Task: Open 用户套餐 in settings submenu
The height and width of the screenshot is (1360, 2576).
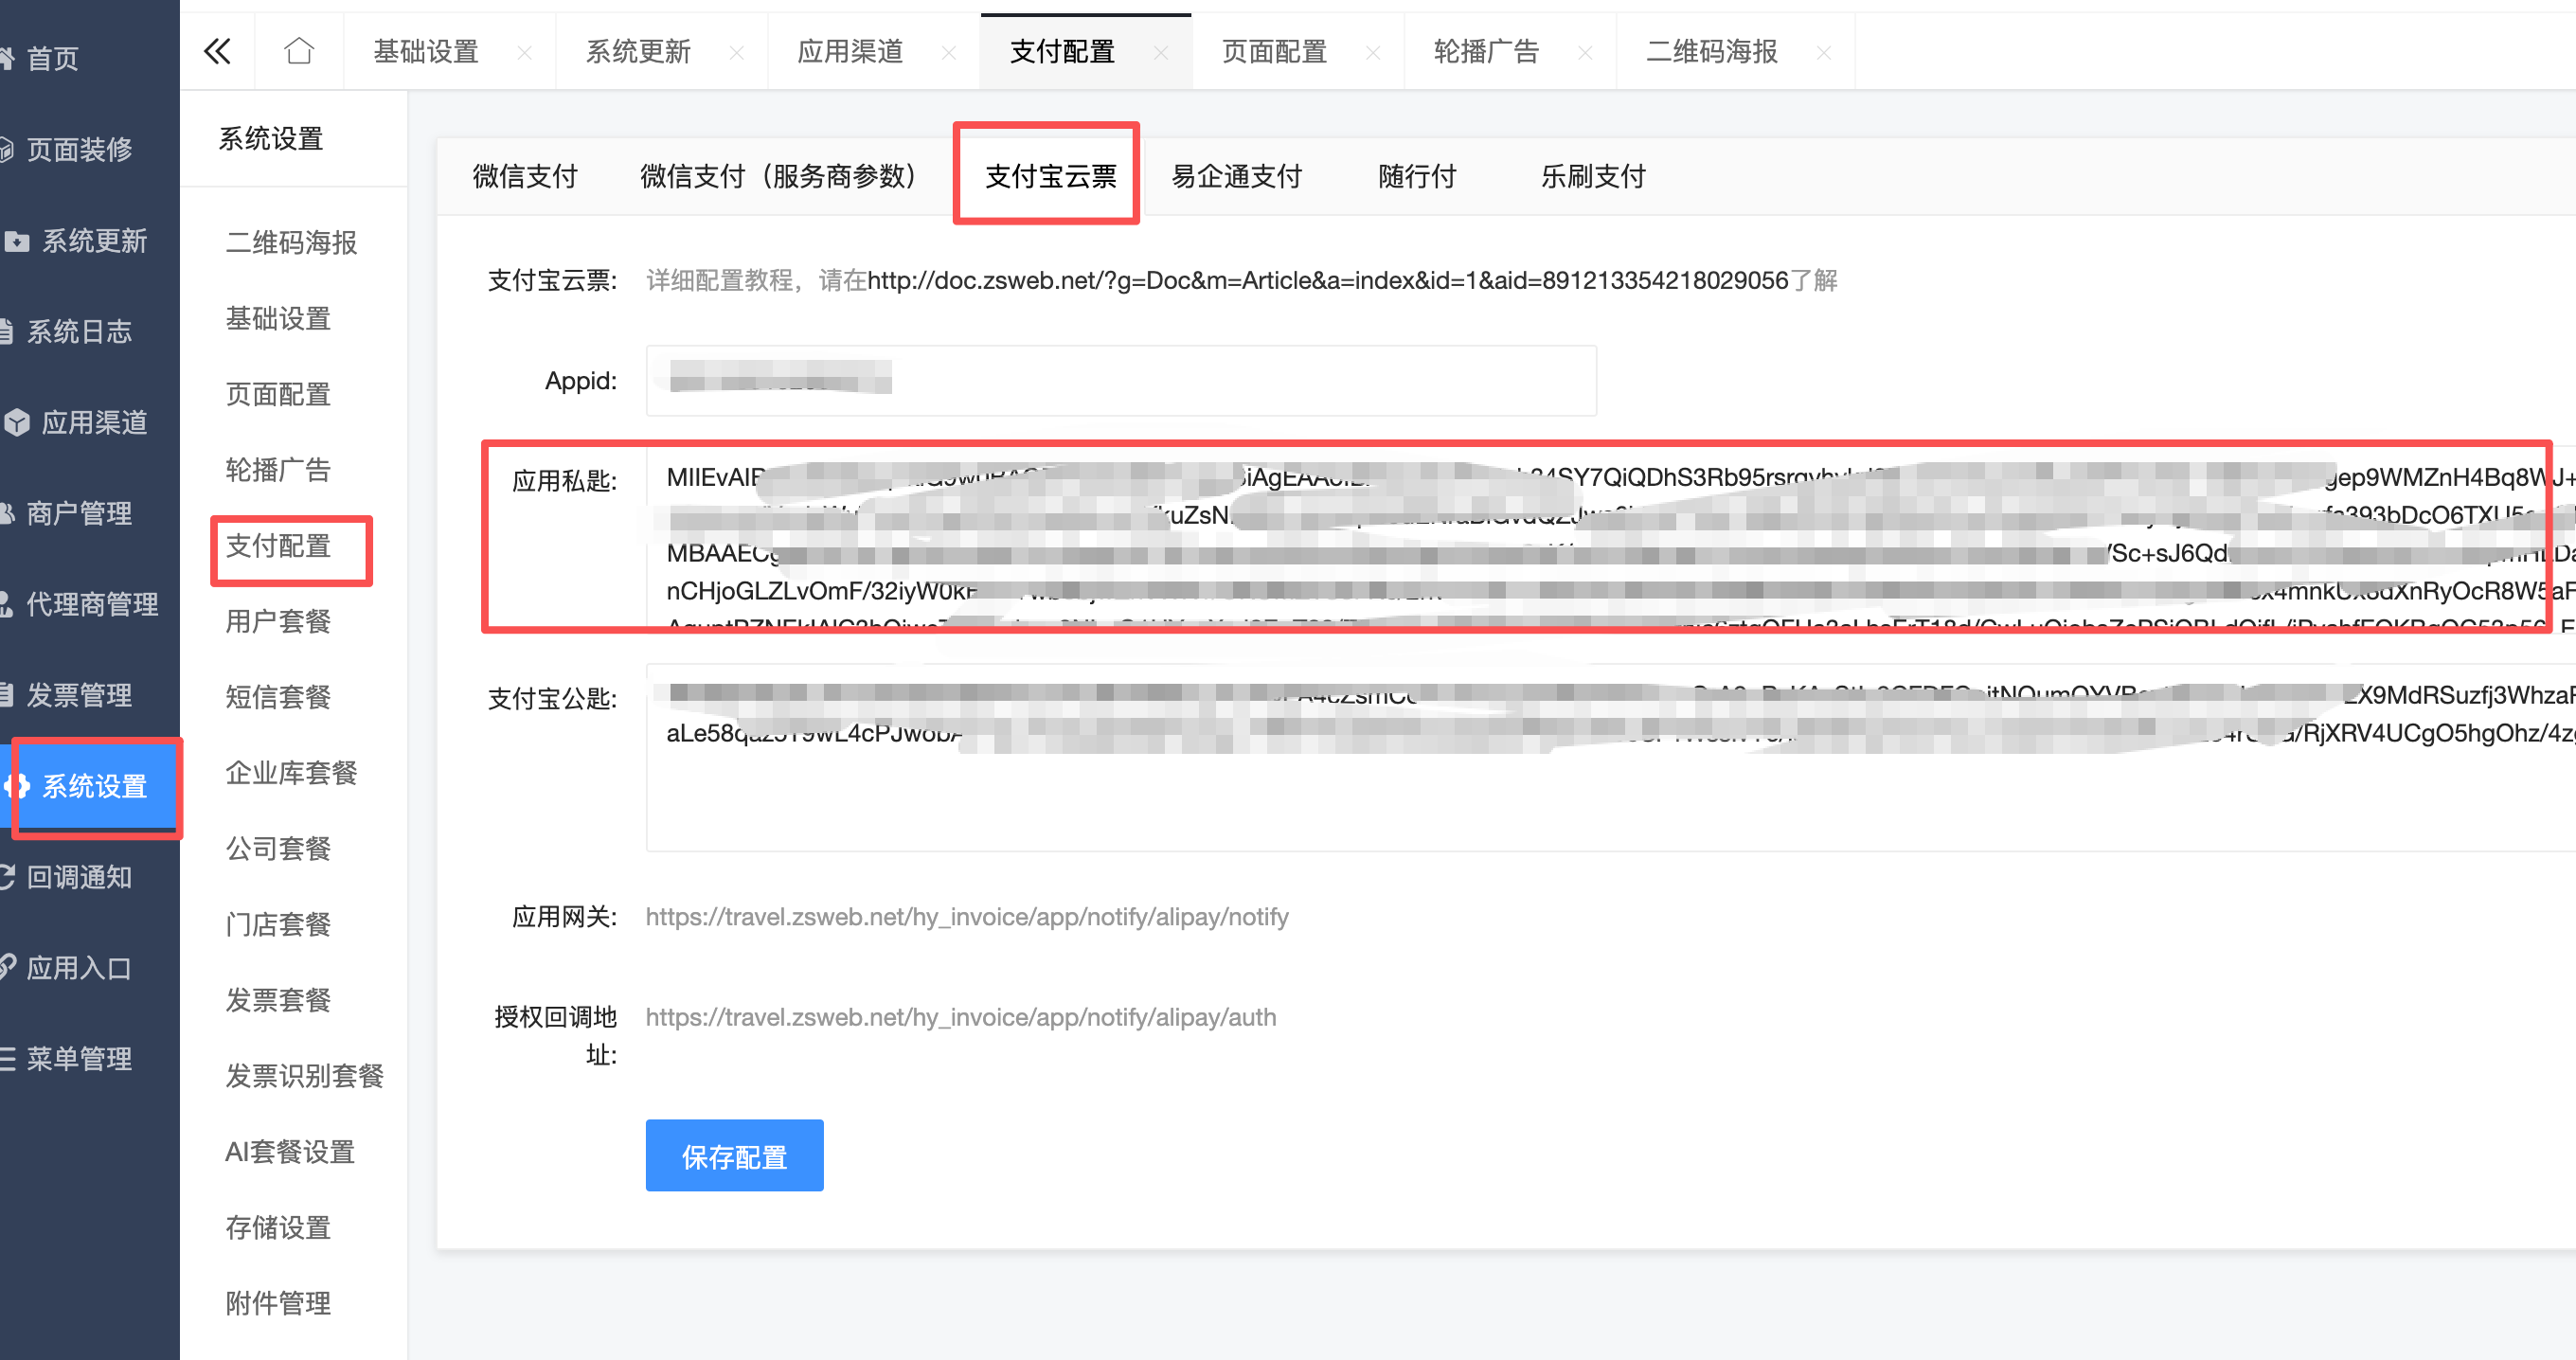Action: (278, 621)
